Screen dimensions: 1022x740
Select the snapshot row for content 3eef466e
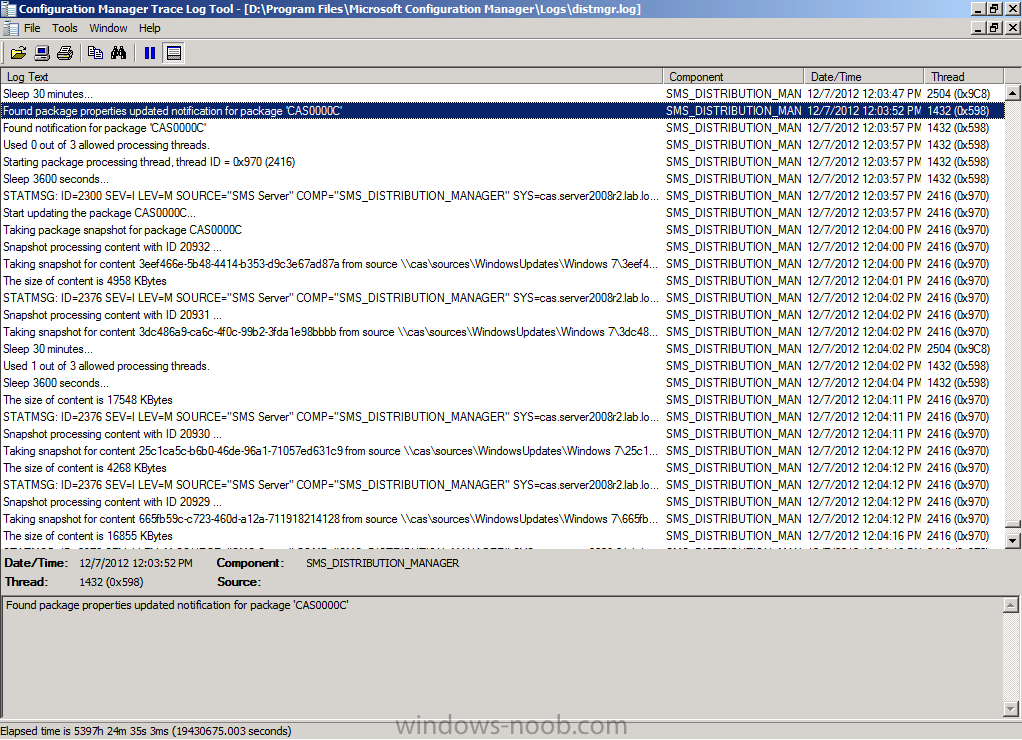503,263
